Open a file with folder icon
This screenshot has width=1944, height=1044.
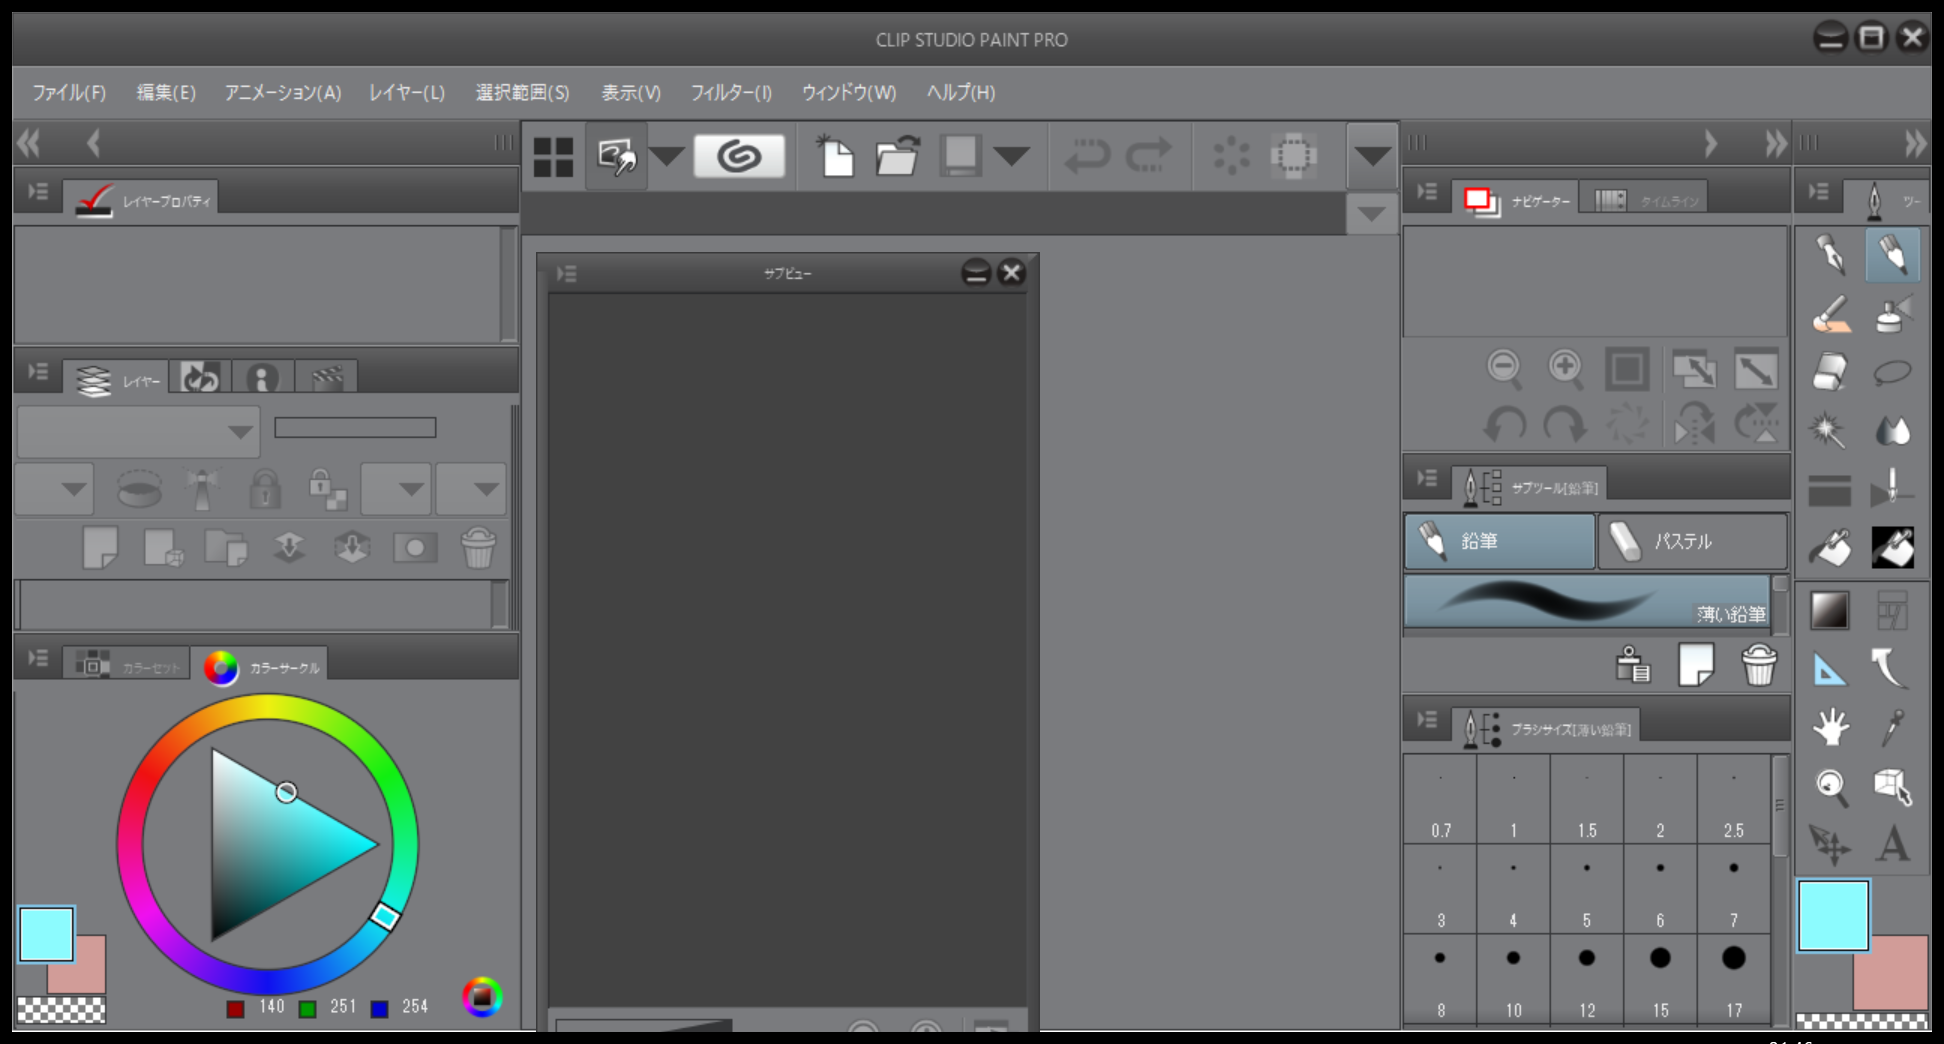[897, 156]
